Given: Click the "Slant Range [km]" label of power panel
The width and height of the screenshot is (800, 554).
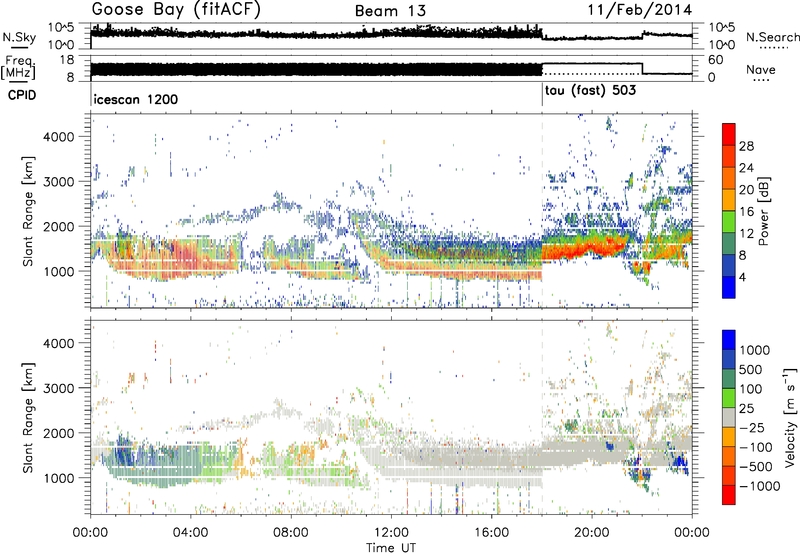Looking at the screenshot, I should [x=28, y=211].
